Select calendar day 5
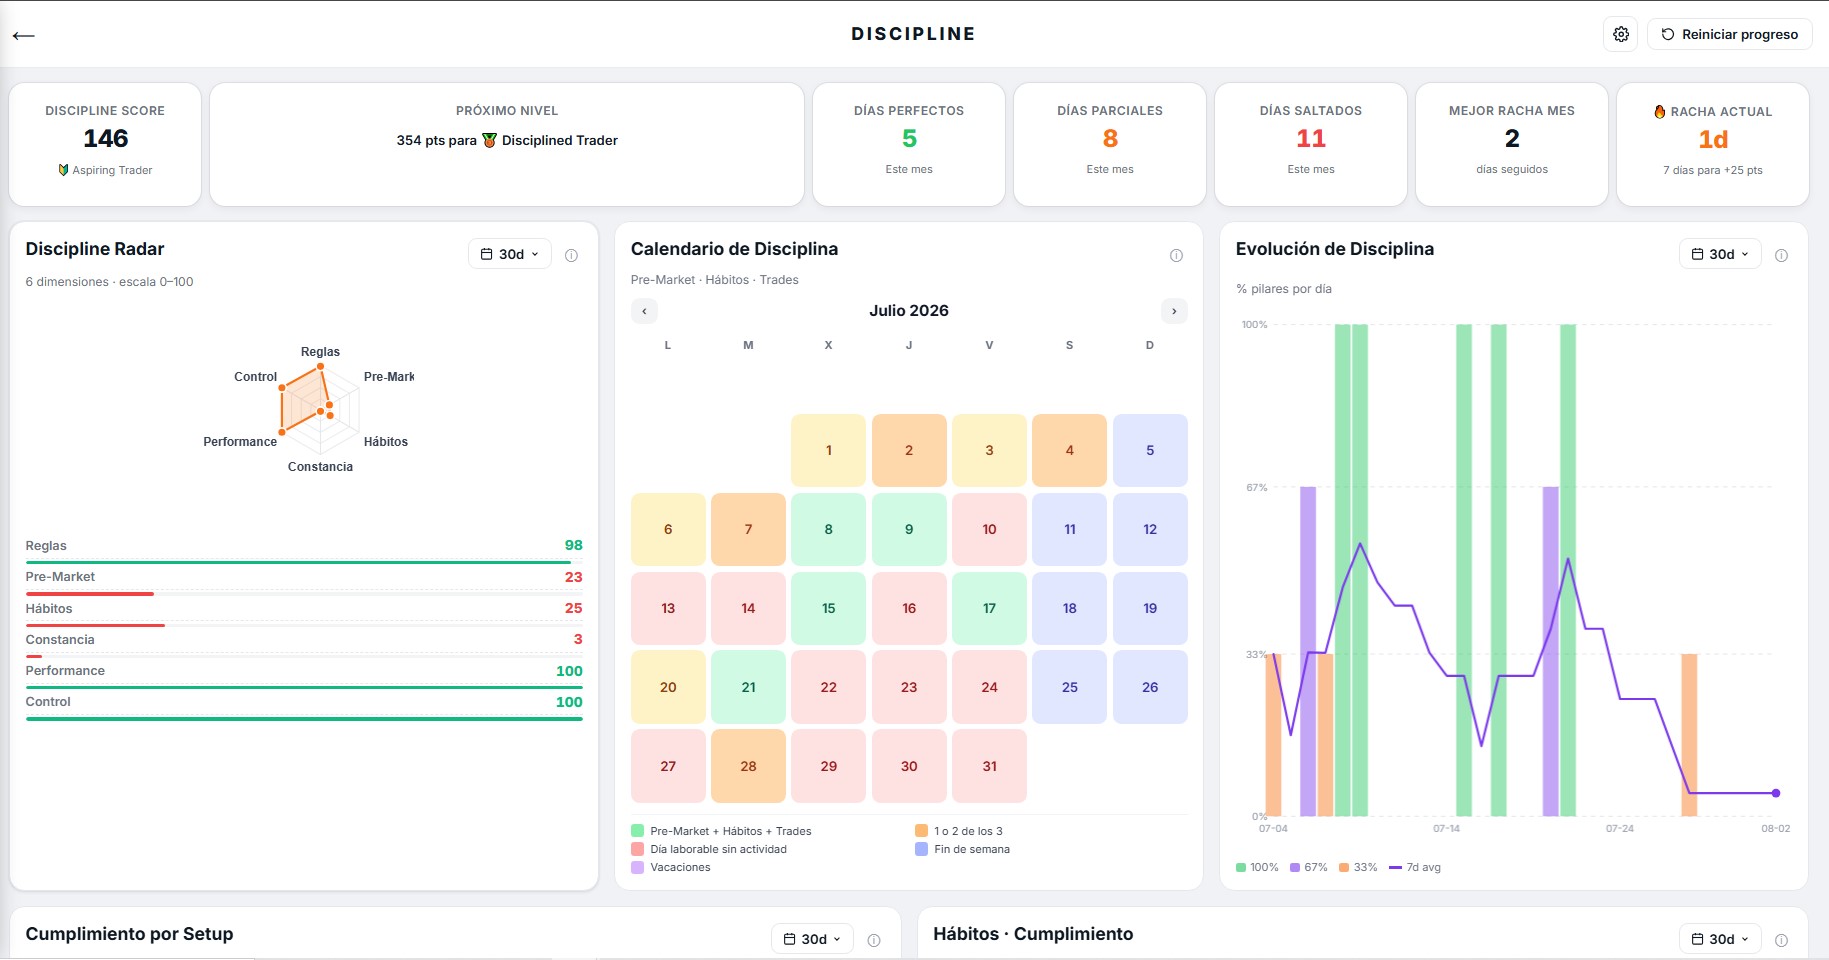 (1150, 450)
